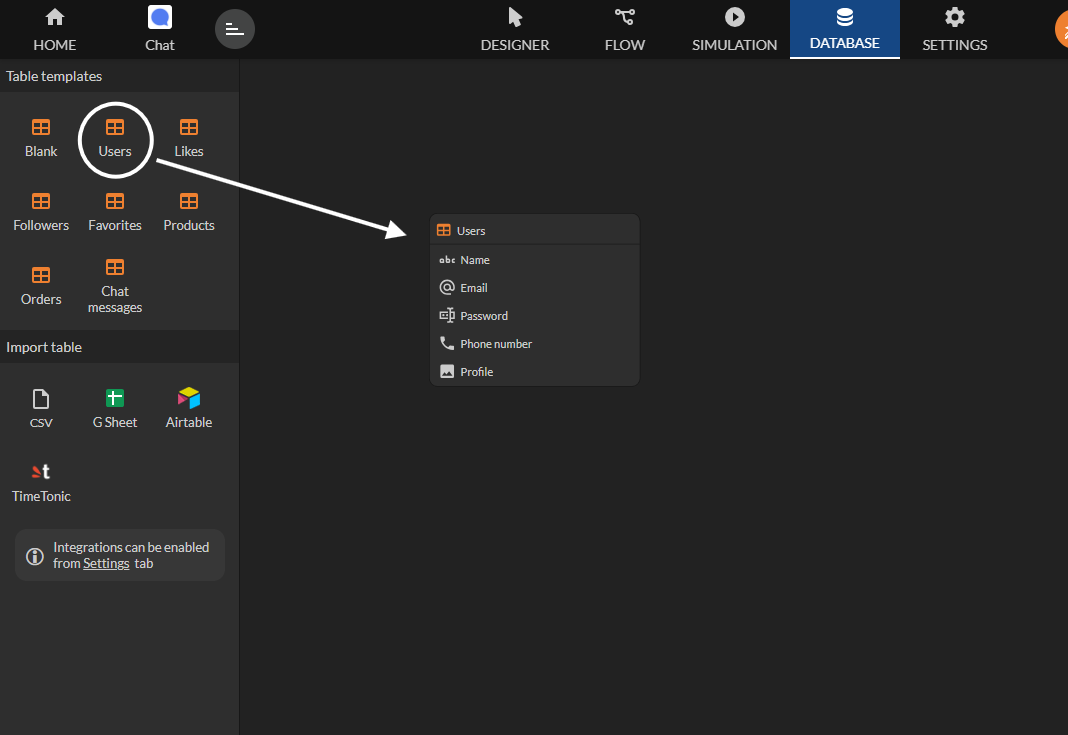
Task: Click the @ icon beside Email
Action: (447, 287)
